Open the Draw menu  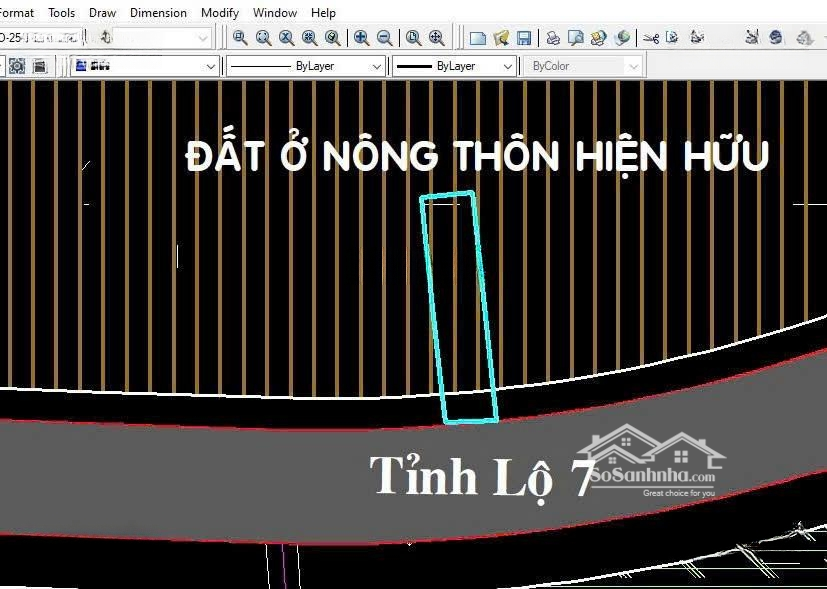tap(102, 13)
